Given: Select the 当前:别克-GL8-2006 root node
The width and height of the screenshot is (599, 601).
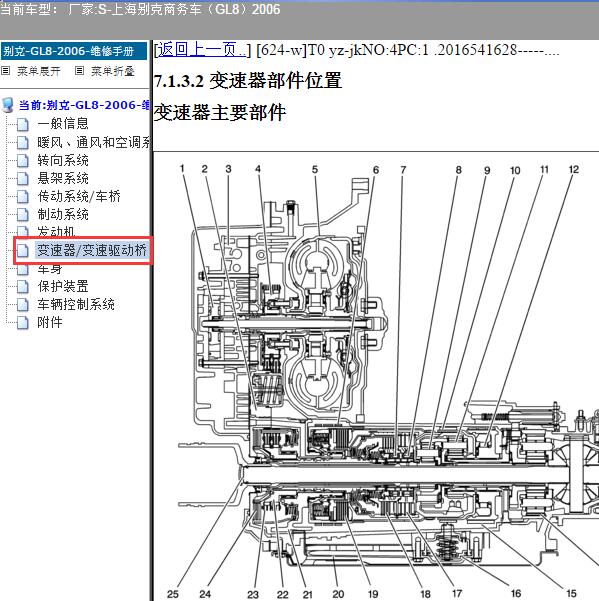Looking at the screenshot, I should [x=84, y=105].
